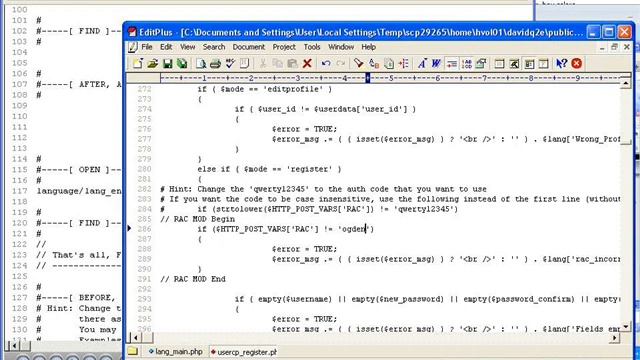The height and width of the screenshot is (360, 640).
Task: Click the Full Screen window icon
Action: (499, 64)
